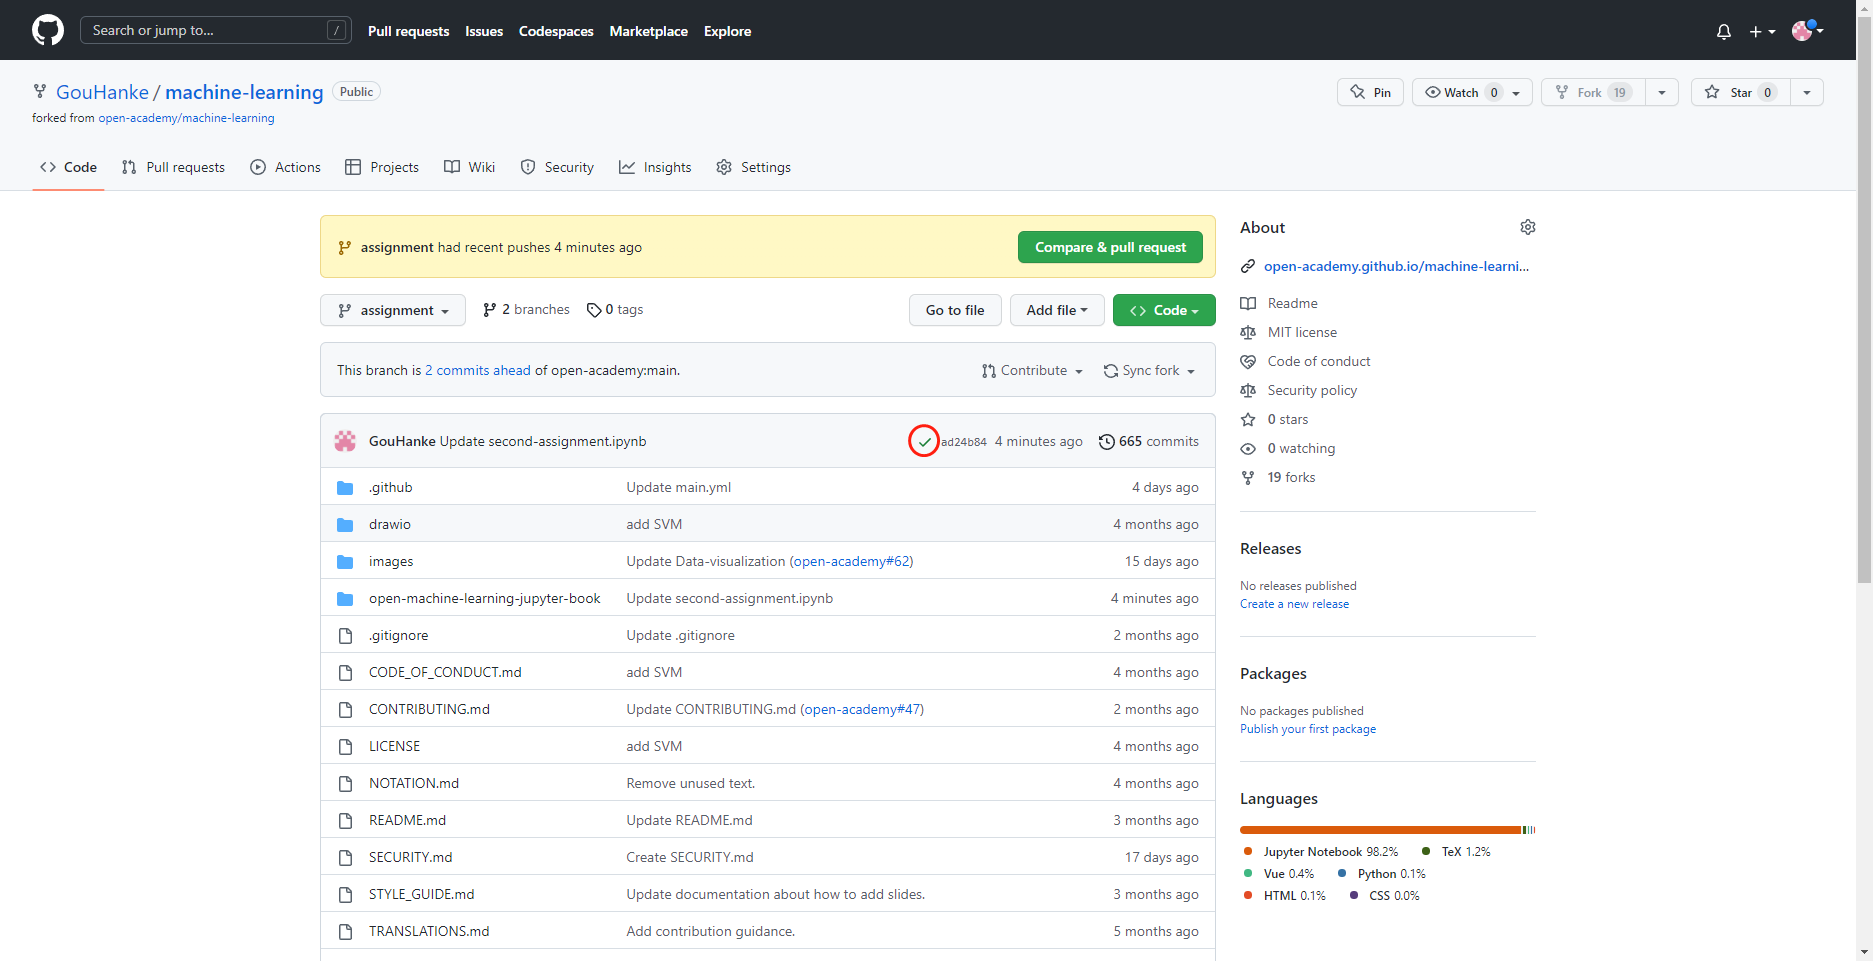This screenshot has width=1873, height=961.
Task: Open the Add file dropdown
Action: tap(1057, 310)
